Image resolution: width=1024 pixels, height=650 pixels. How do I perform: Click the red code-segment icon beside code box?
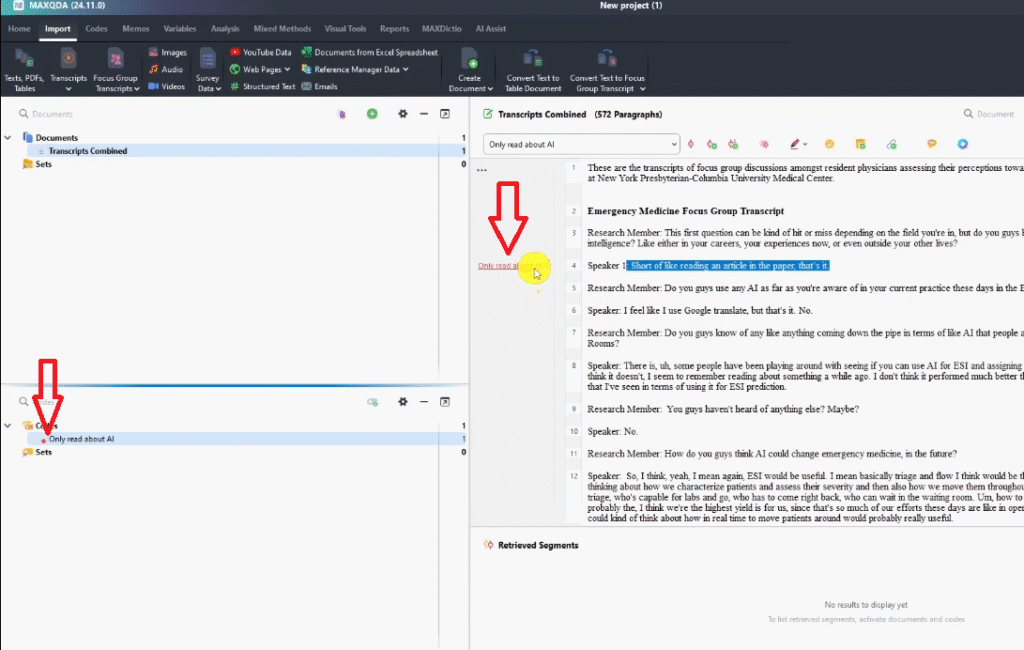click(x=690, y=144)
